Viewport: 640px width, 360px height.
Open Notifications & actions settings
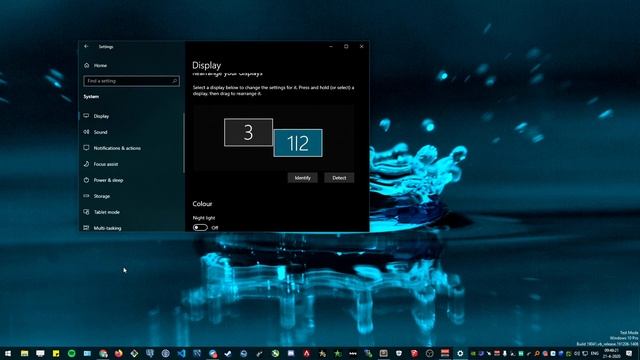coord(117,148)
